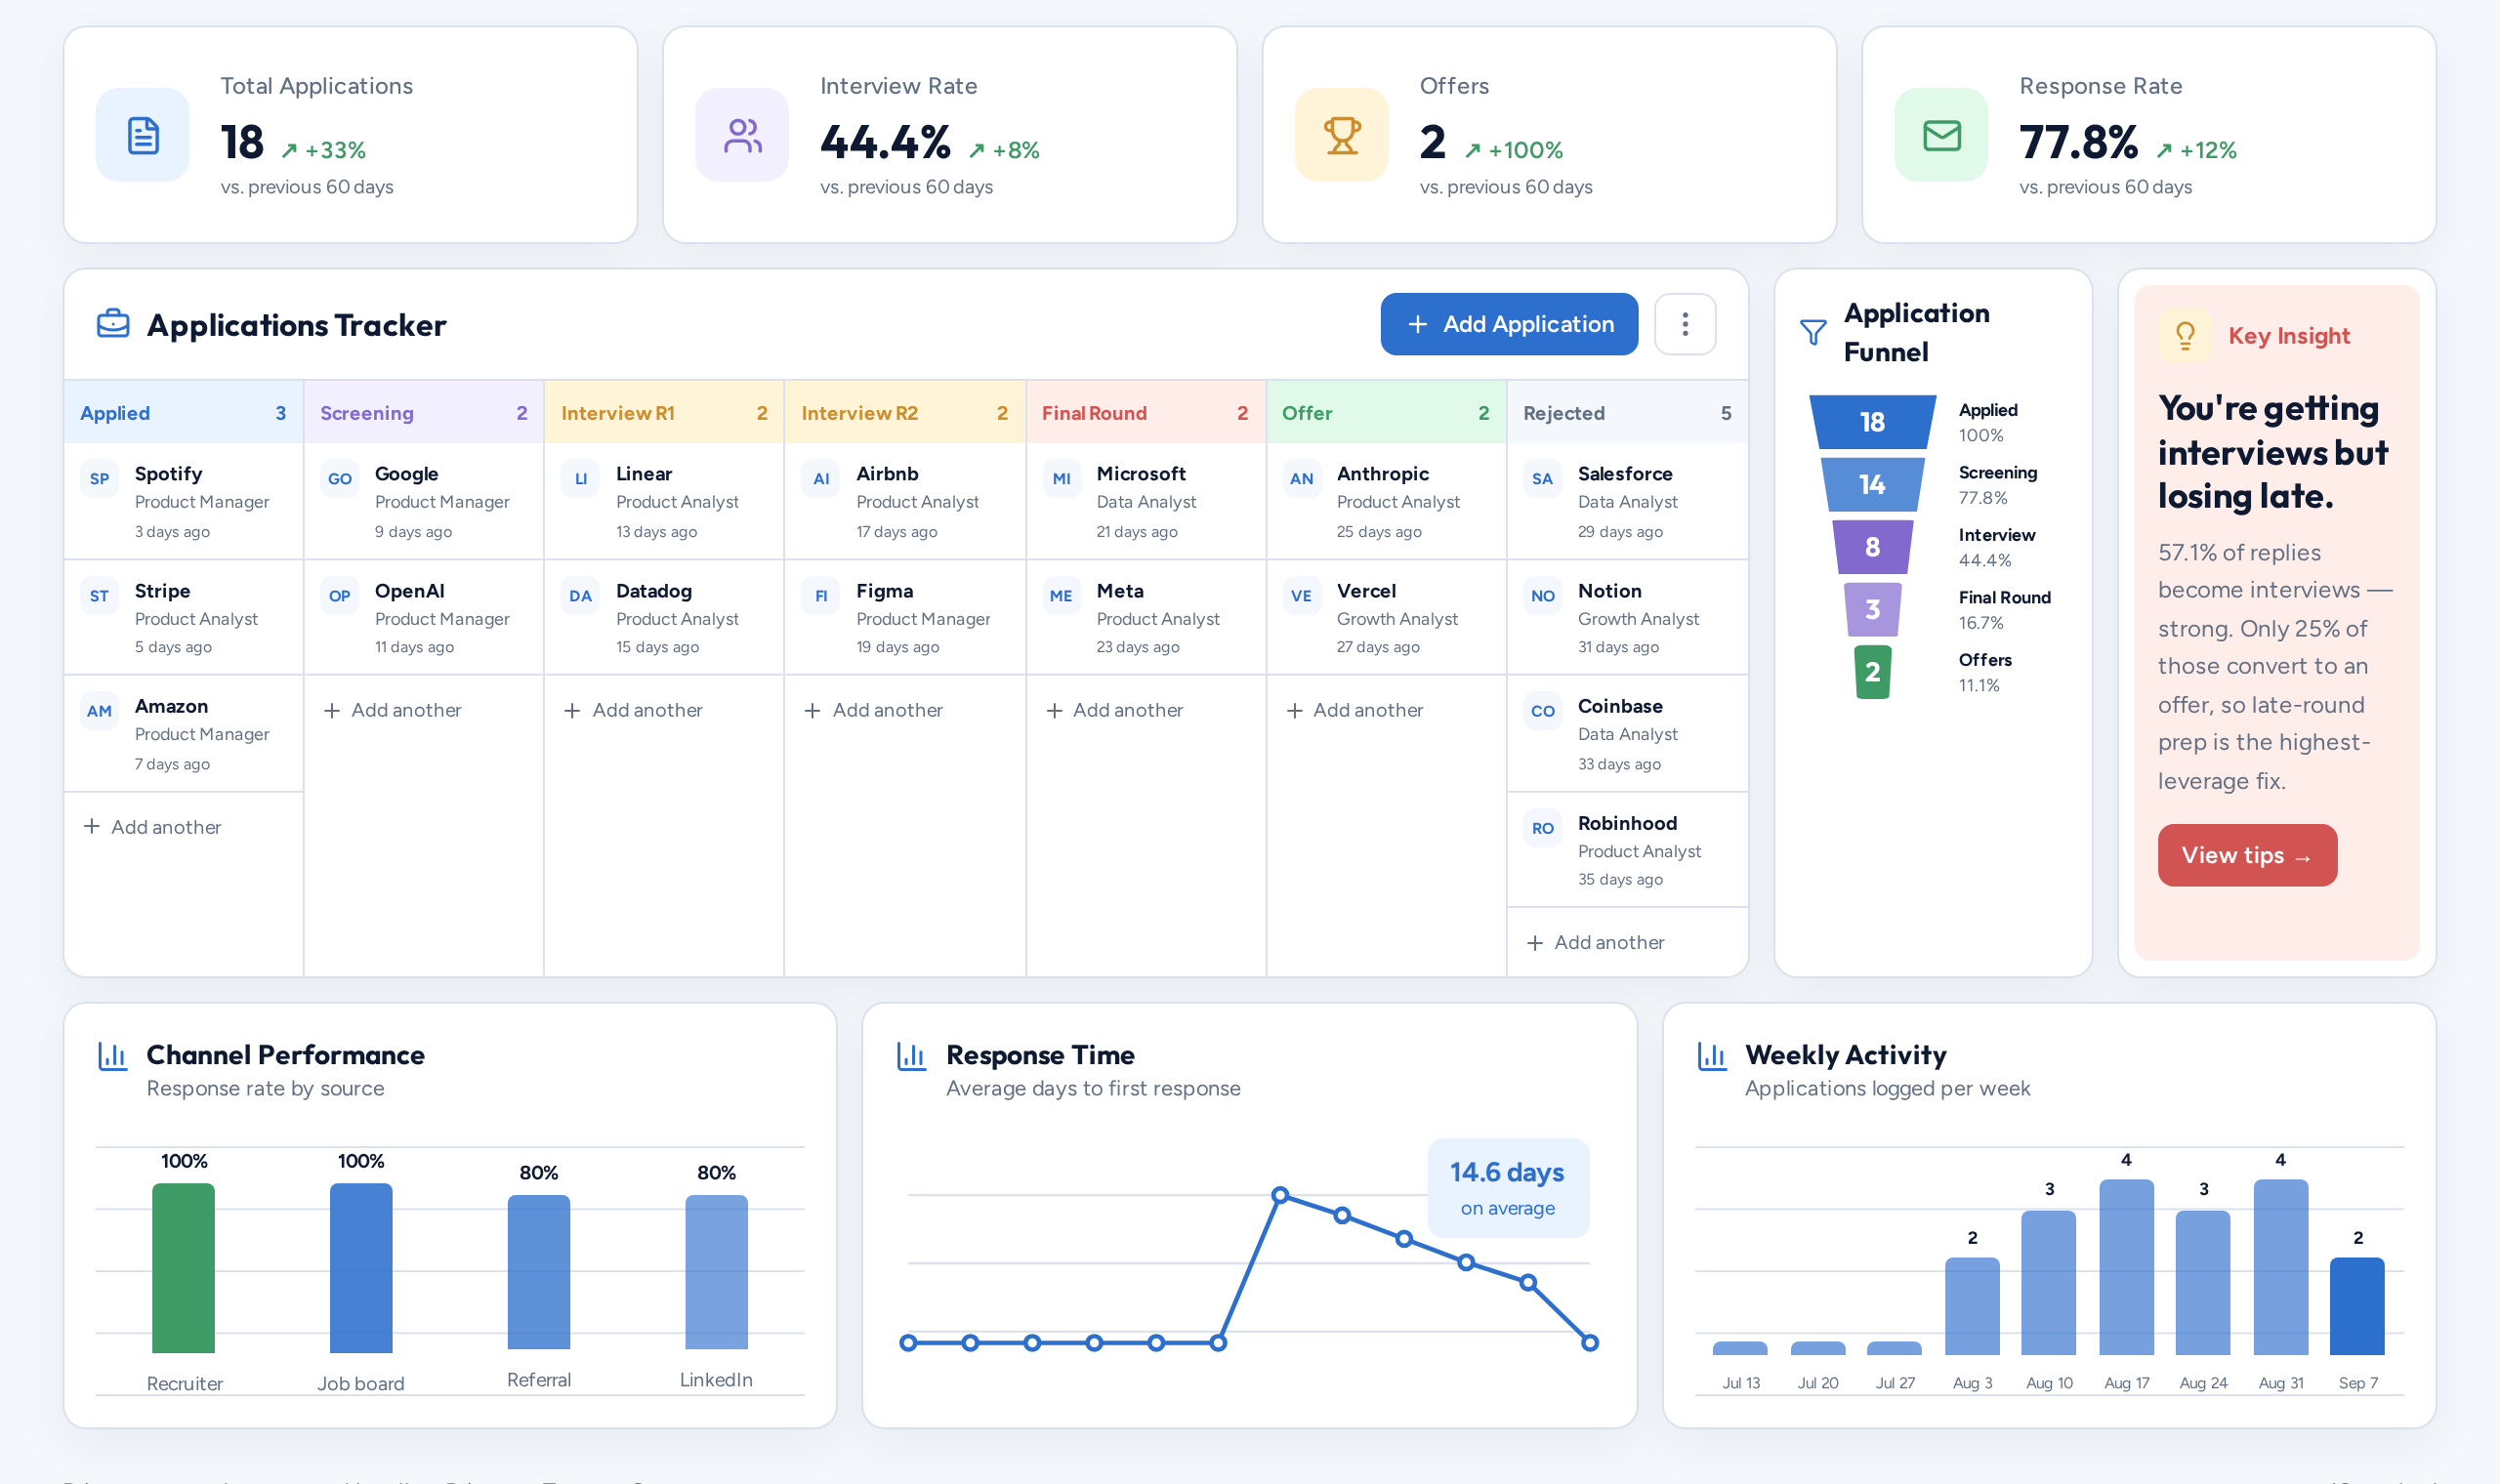The height and width of the screenshot is (1484, 2500).
Task: Select the Final Round column header
Action: click(1146, 413)
